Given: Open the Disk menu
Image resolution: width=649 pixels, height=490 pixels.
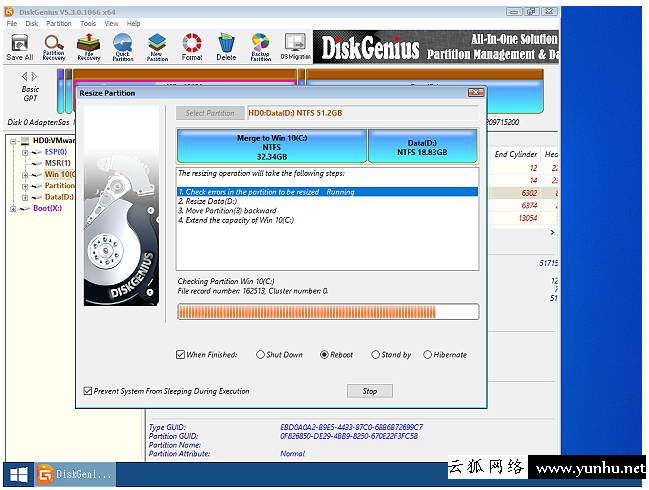Looking at the screenshot, I should pyautogui.click(x=31, y=24).
